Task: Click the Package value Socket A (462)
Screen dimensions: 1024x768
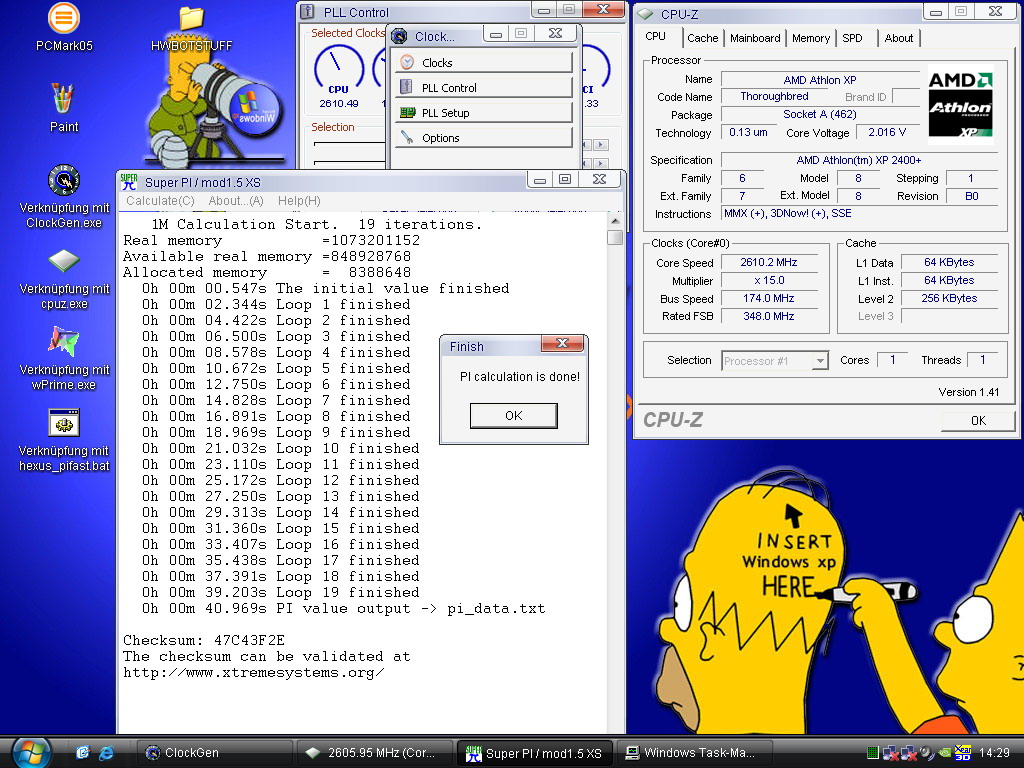Action: 820,114
